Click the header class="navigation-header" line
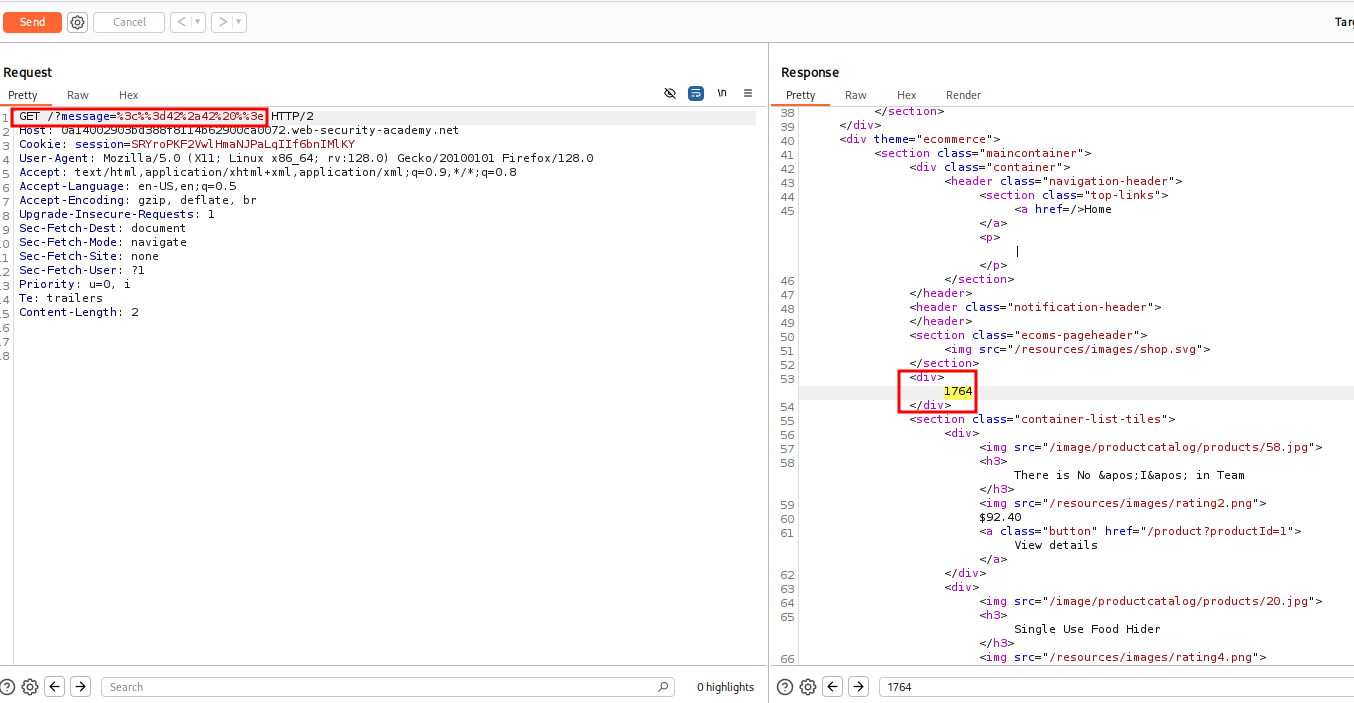Viewport: 1354px width, 703px height. point(1063,181)
